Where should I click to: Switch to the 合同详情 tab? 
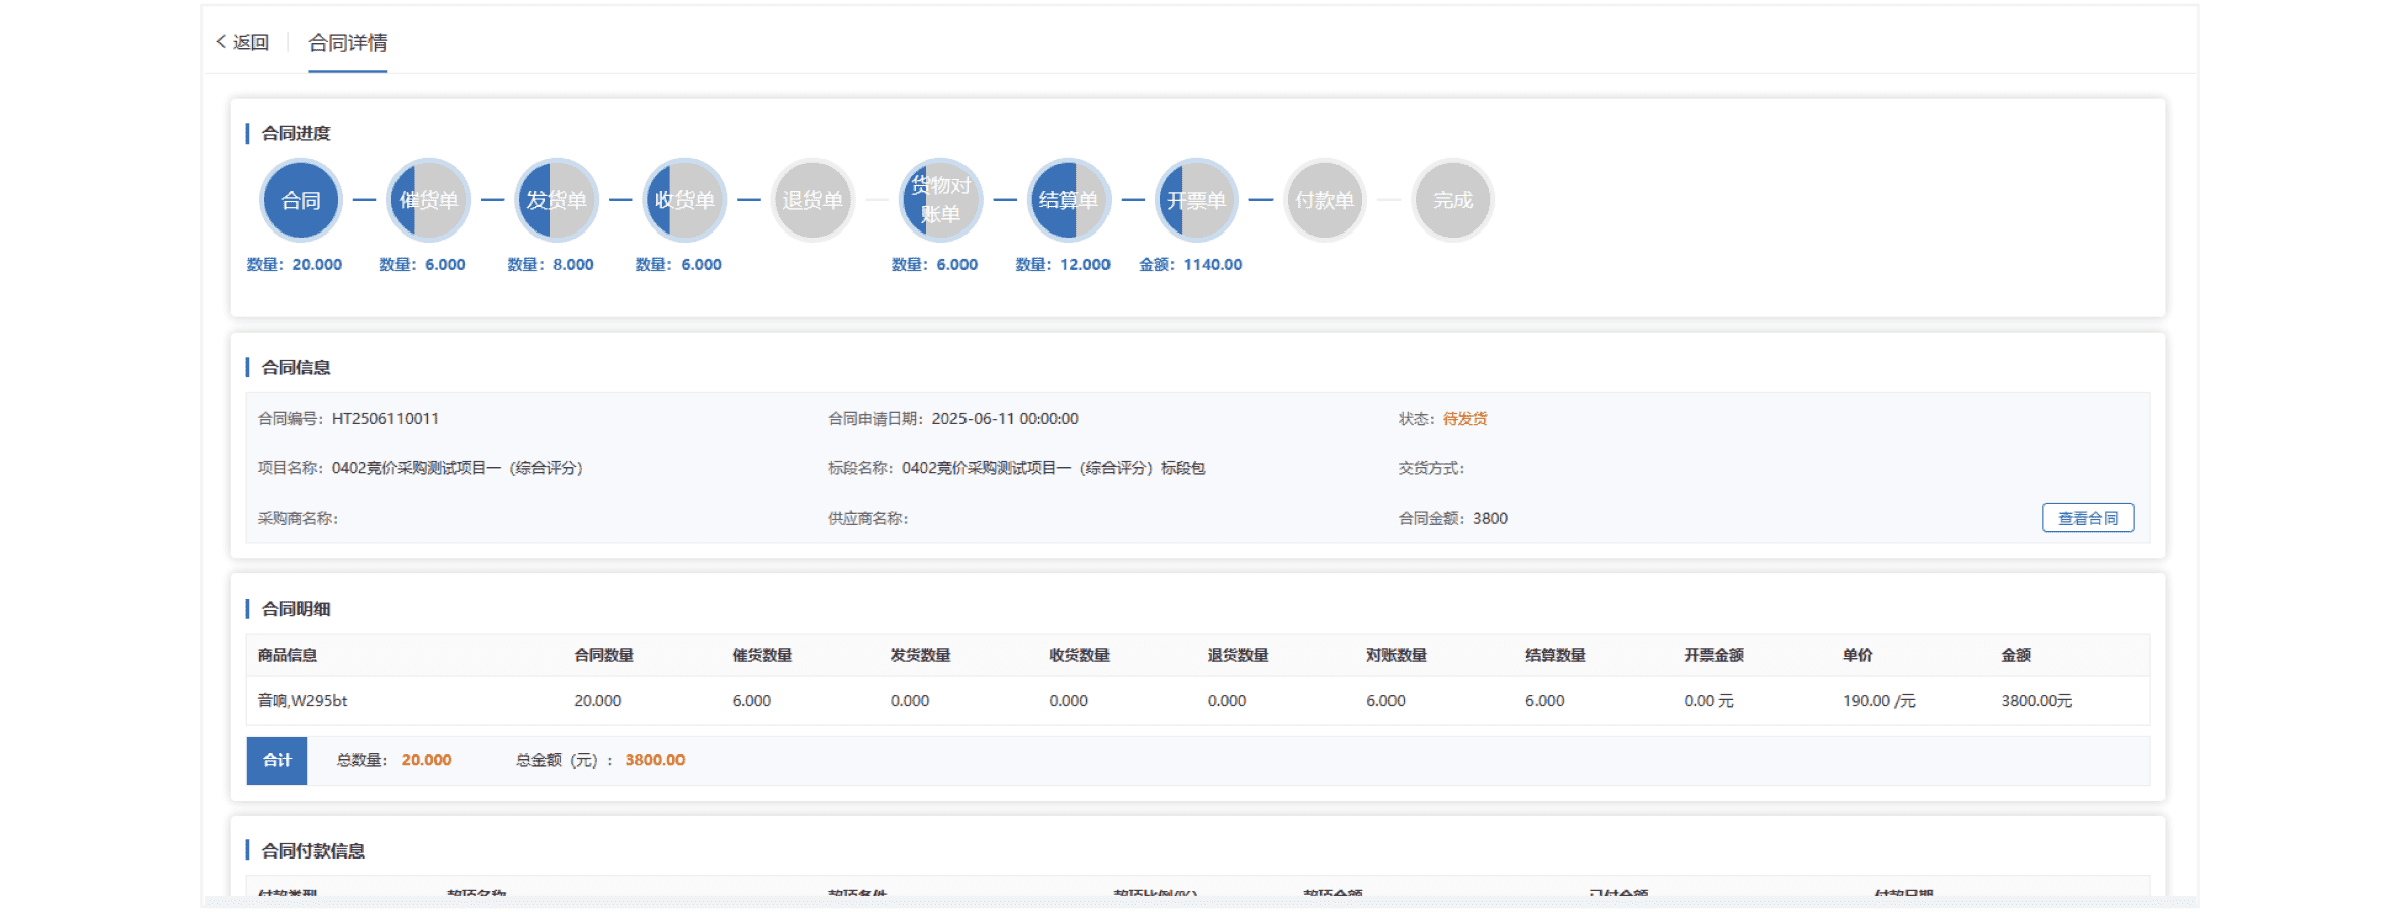[347, 43]
